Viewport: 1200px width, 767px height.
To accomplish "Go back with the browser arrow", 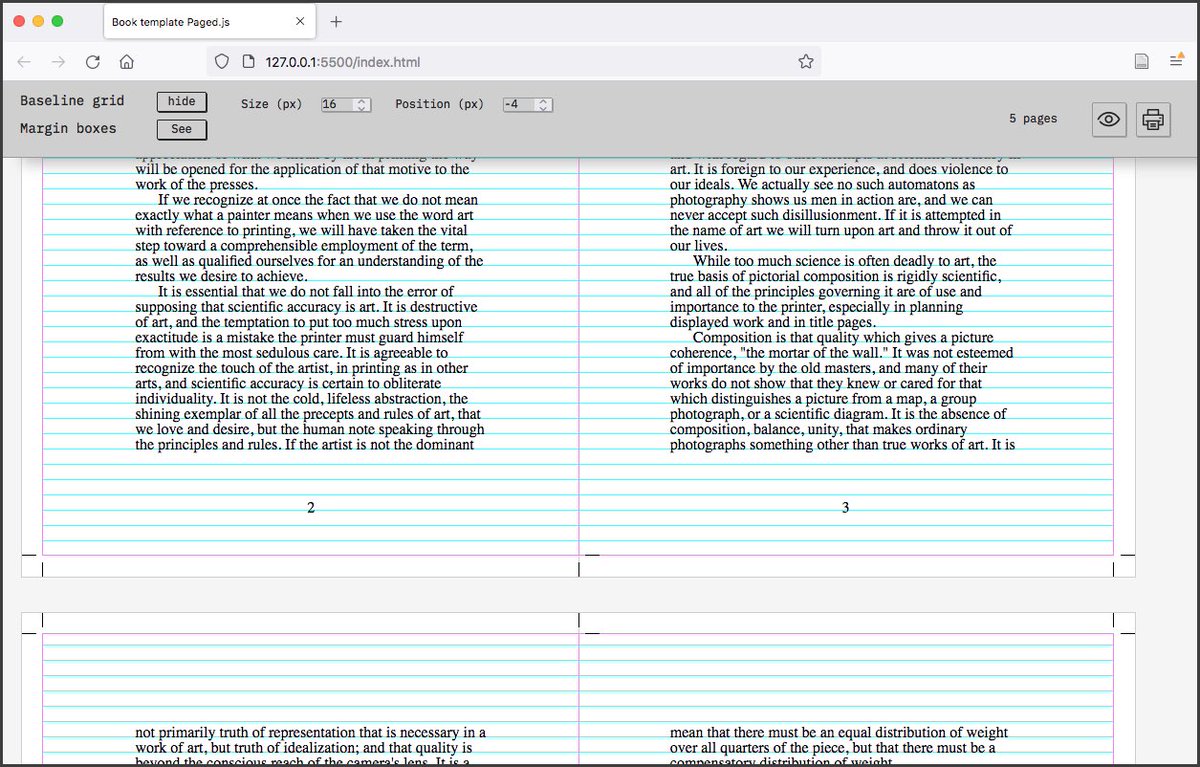I will pyautogui.click(x=25, y=62).
